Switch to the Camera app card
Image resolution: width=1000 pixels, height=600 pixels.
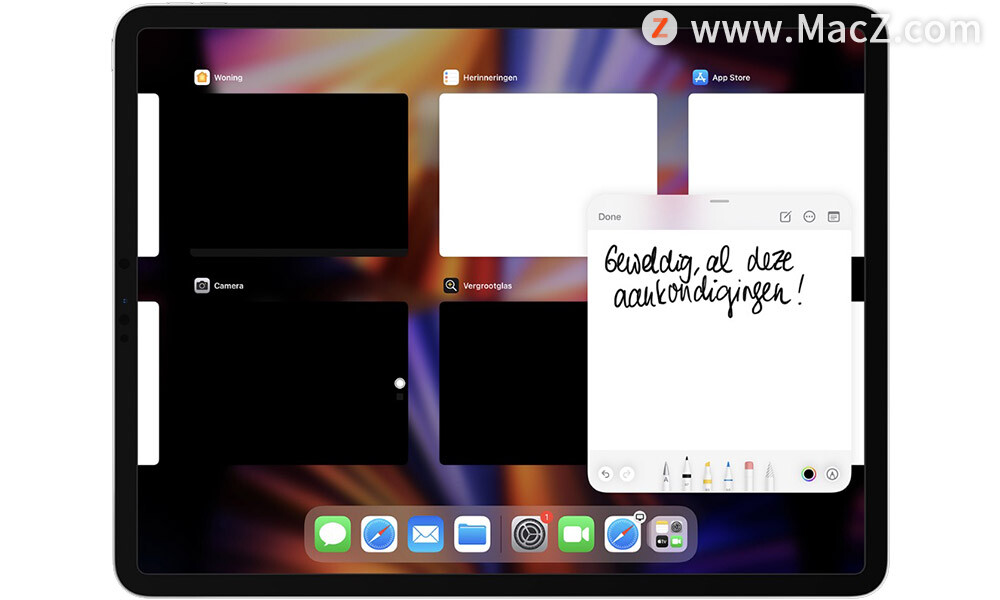point(299,383)
